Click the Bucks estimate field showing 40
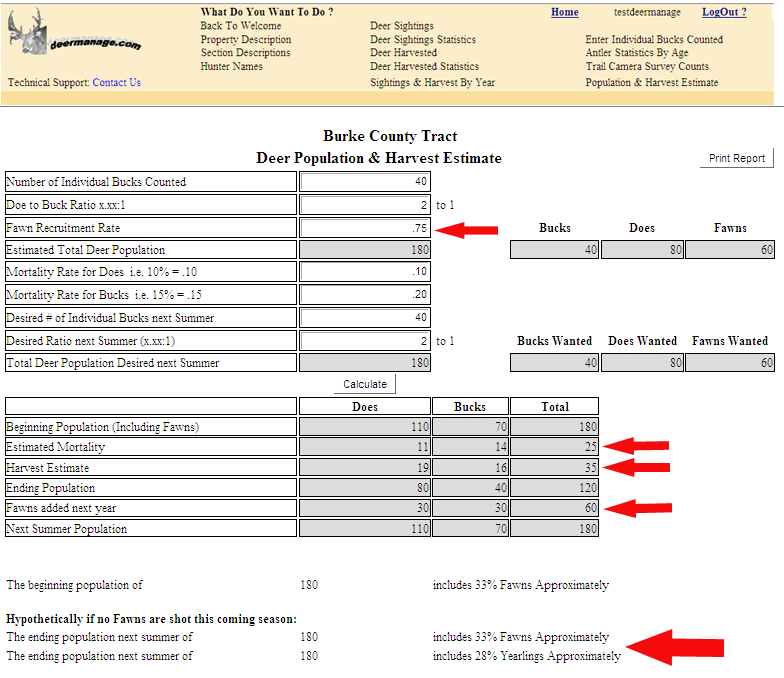 pyautogui.click(x=554, y=250)
